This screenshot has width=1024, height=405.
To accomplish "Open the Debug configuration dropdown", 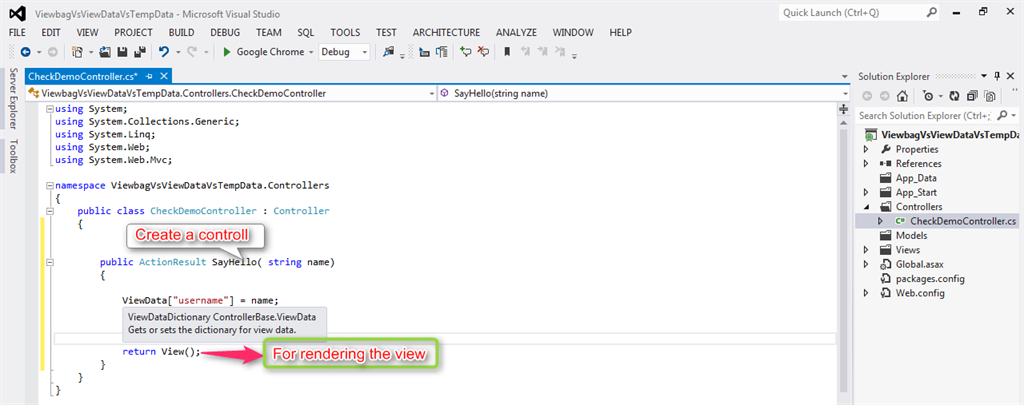I will pyautogui.click(x=364, y=52).
